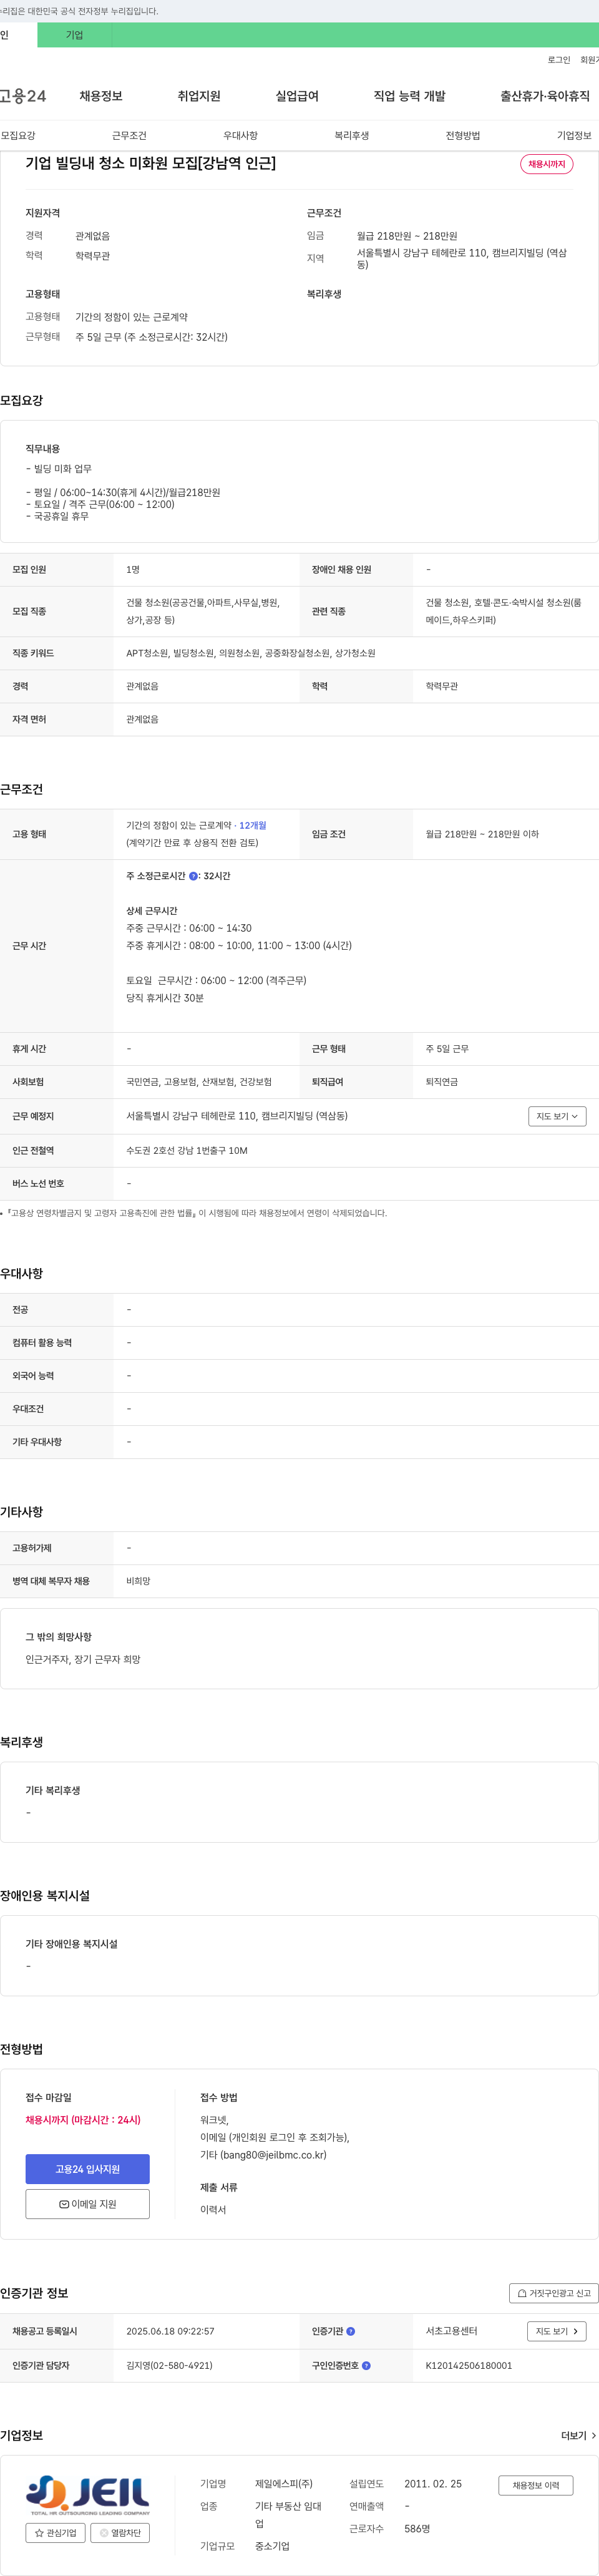The width and height of the screenshot is (599, 2576).
Task: Open the 취업지원 menu
Action: pos(199,96)
